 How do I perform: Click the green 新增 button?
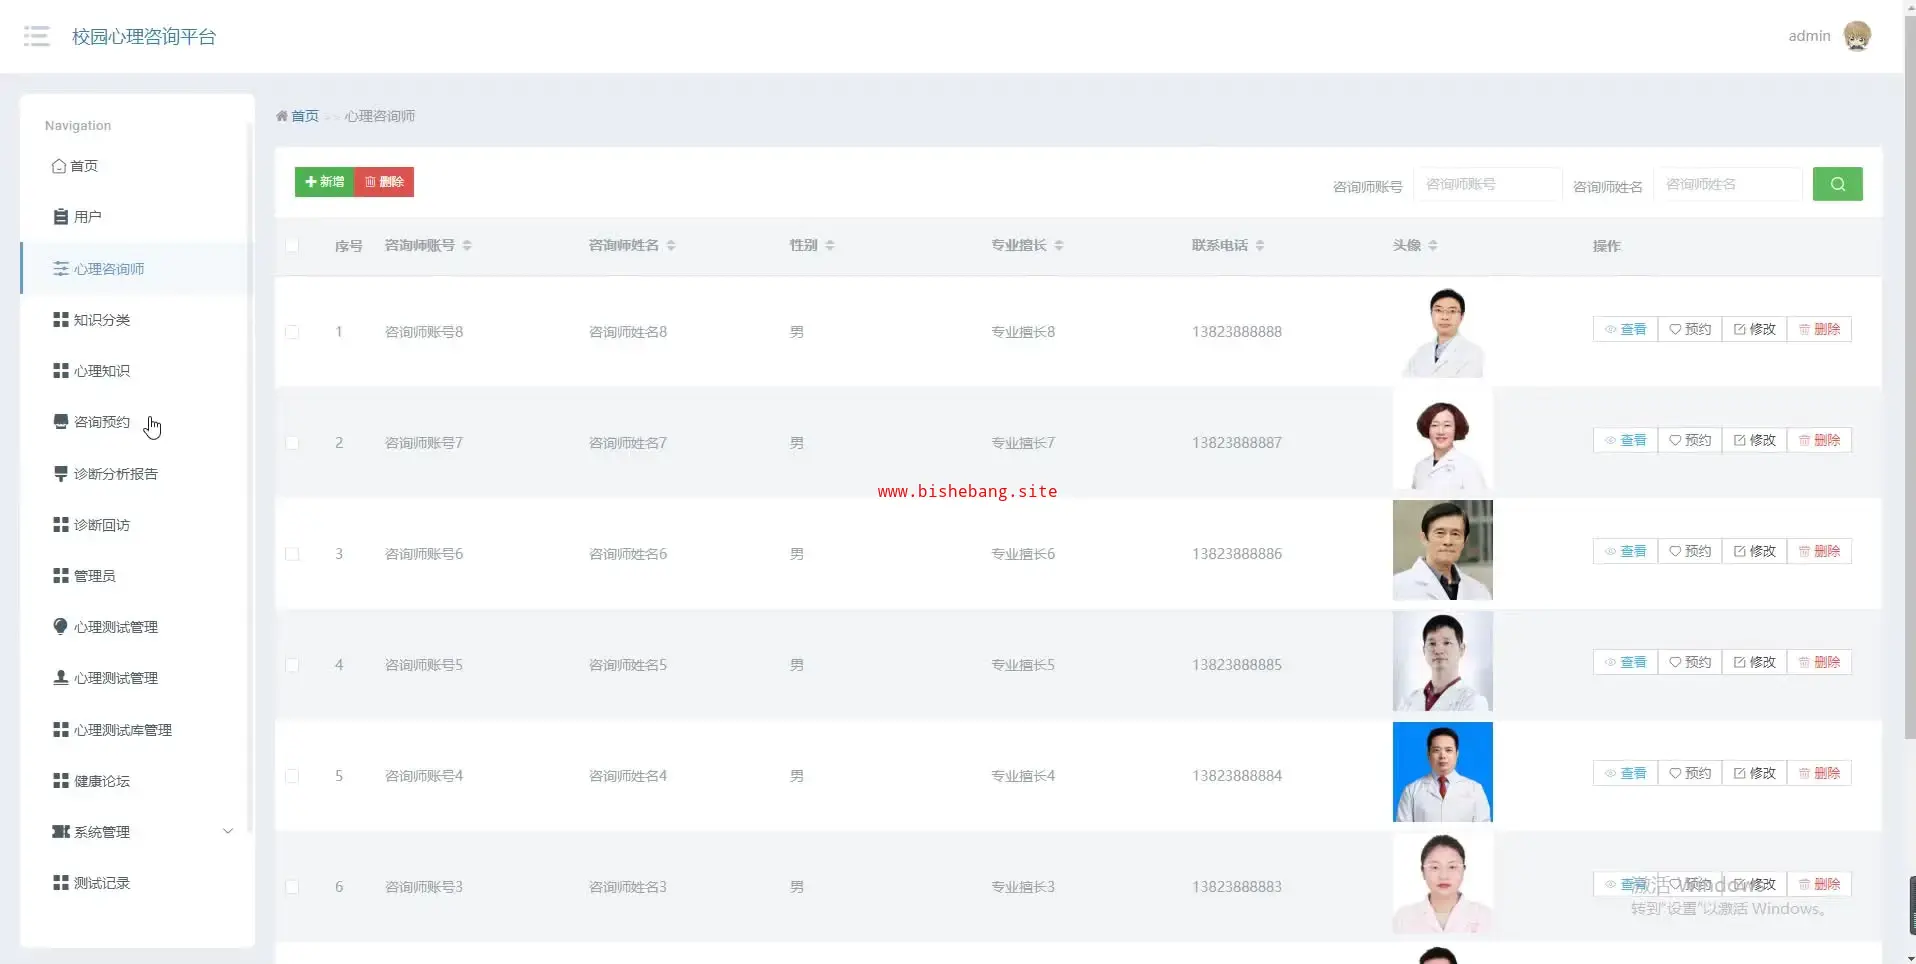point(324,182)
